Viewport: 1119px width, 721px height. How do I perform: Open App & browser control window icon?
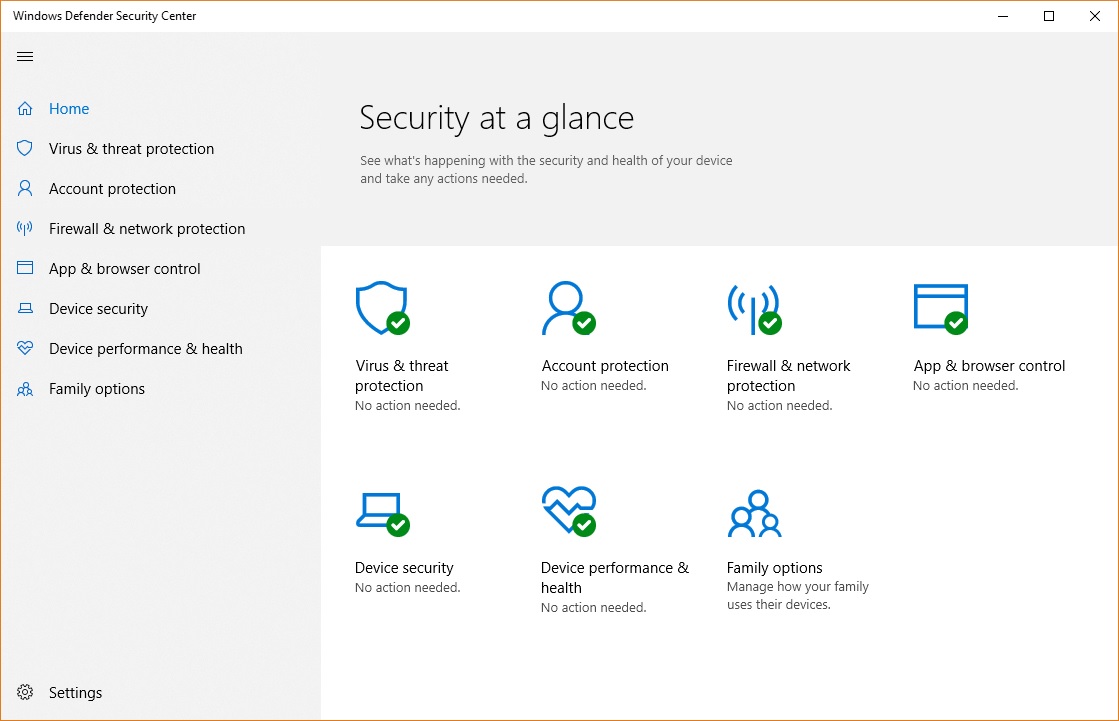pos(940,305)
